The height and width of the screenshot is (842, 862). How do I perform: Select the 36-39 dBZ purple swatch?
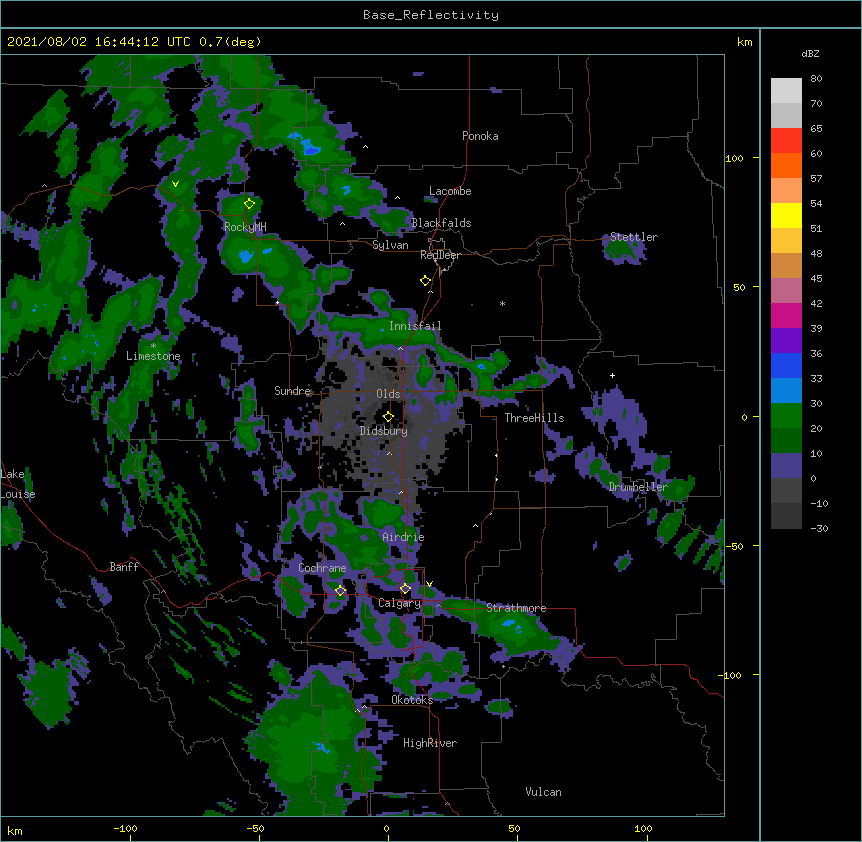(786, 341)
